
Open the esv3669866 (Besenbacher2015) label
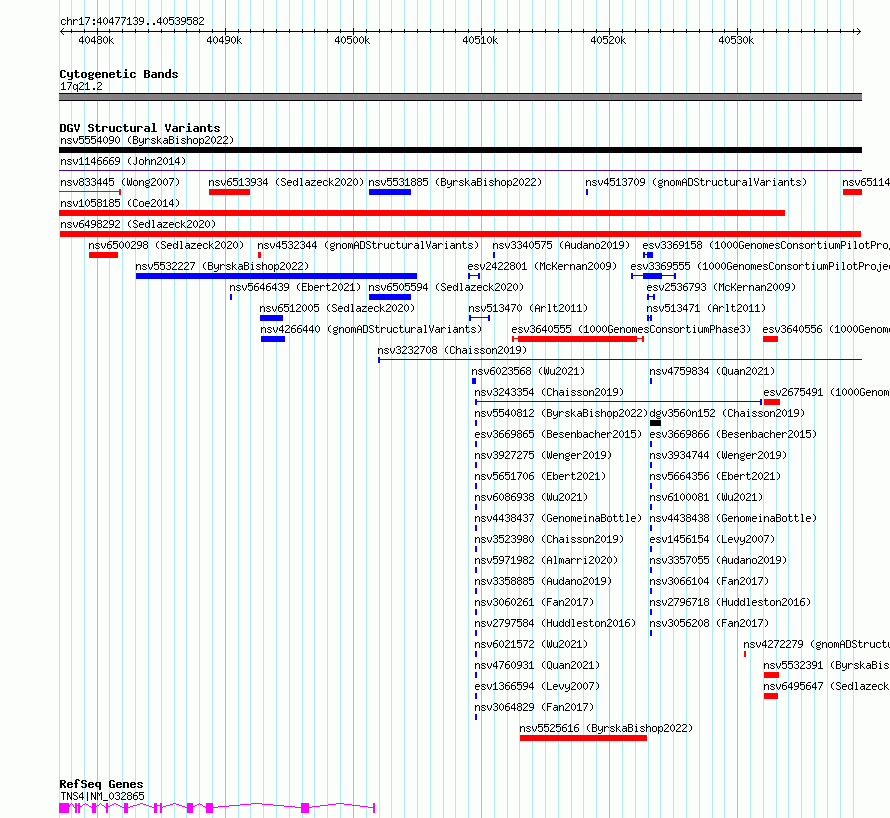[733, 434]
